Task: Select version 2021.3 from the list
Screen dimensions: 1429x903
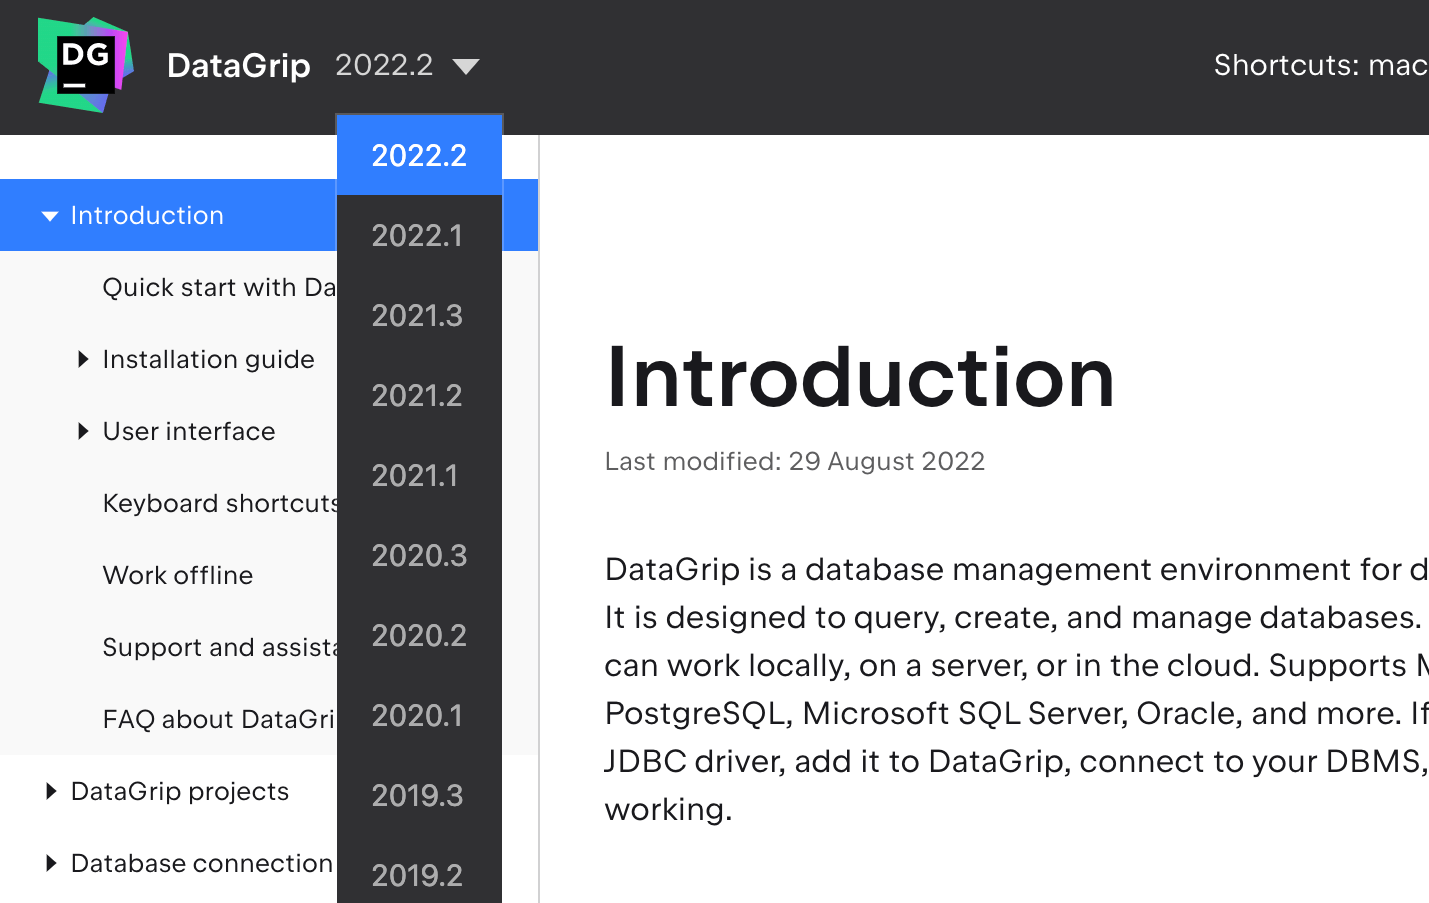Action: 418,316
